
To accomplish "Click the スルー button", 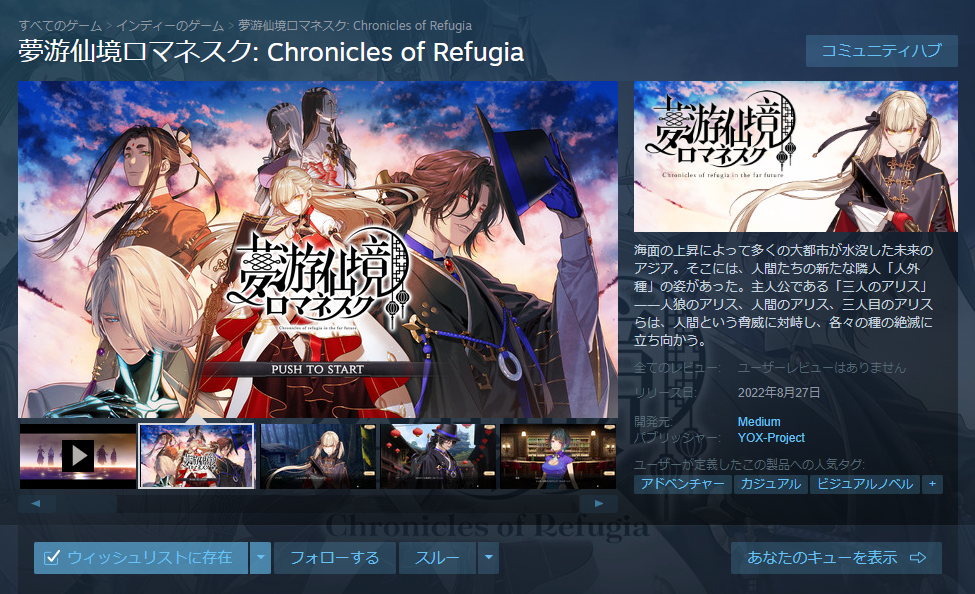I will (437, 558).
